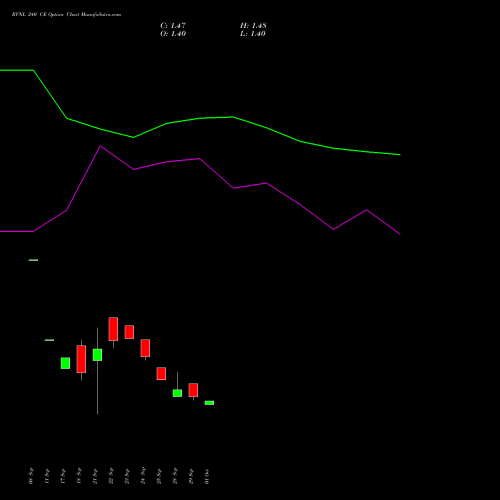Click the red candle for 29 Sep
500x500 pixels.
[193, 390]
